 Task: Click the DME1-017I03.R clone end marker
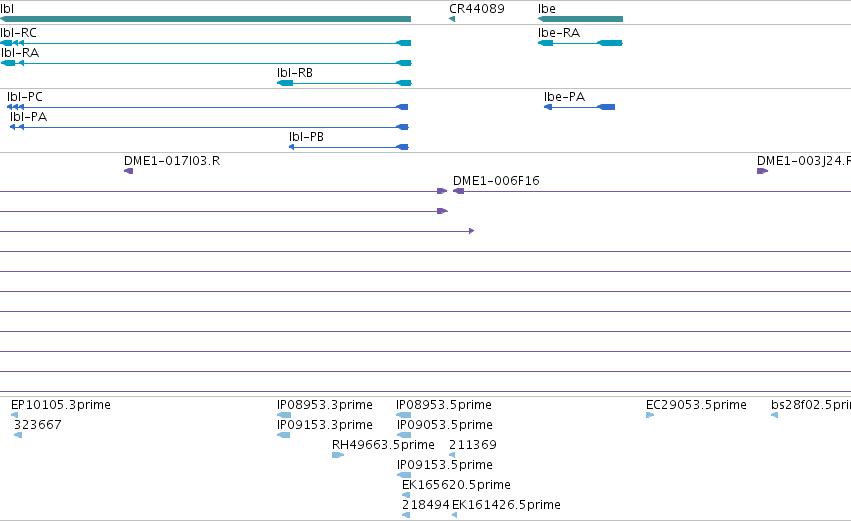[129, 171]
